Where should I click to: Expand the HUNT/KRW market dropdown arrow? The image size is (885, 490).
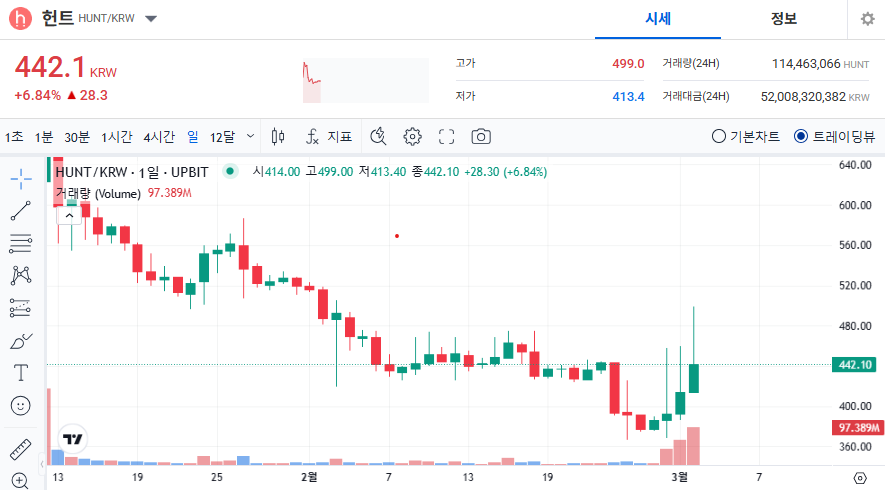point(151,19)
